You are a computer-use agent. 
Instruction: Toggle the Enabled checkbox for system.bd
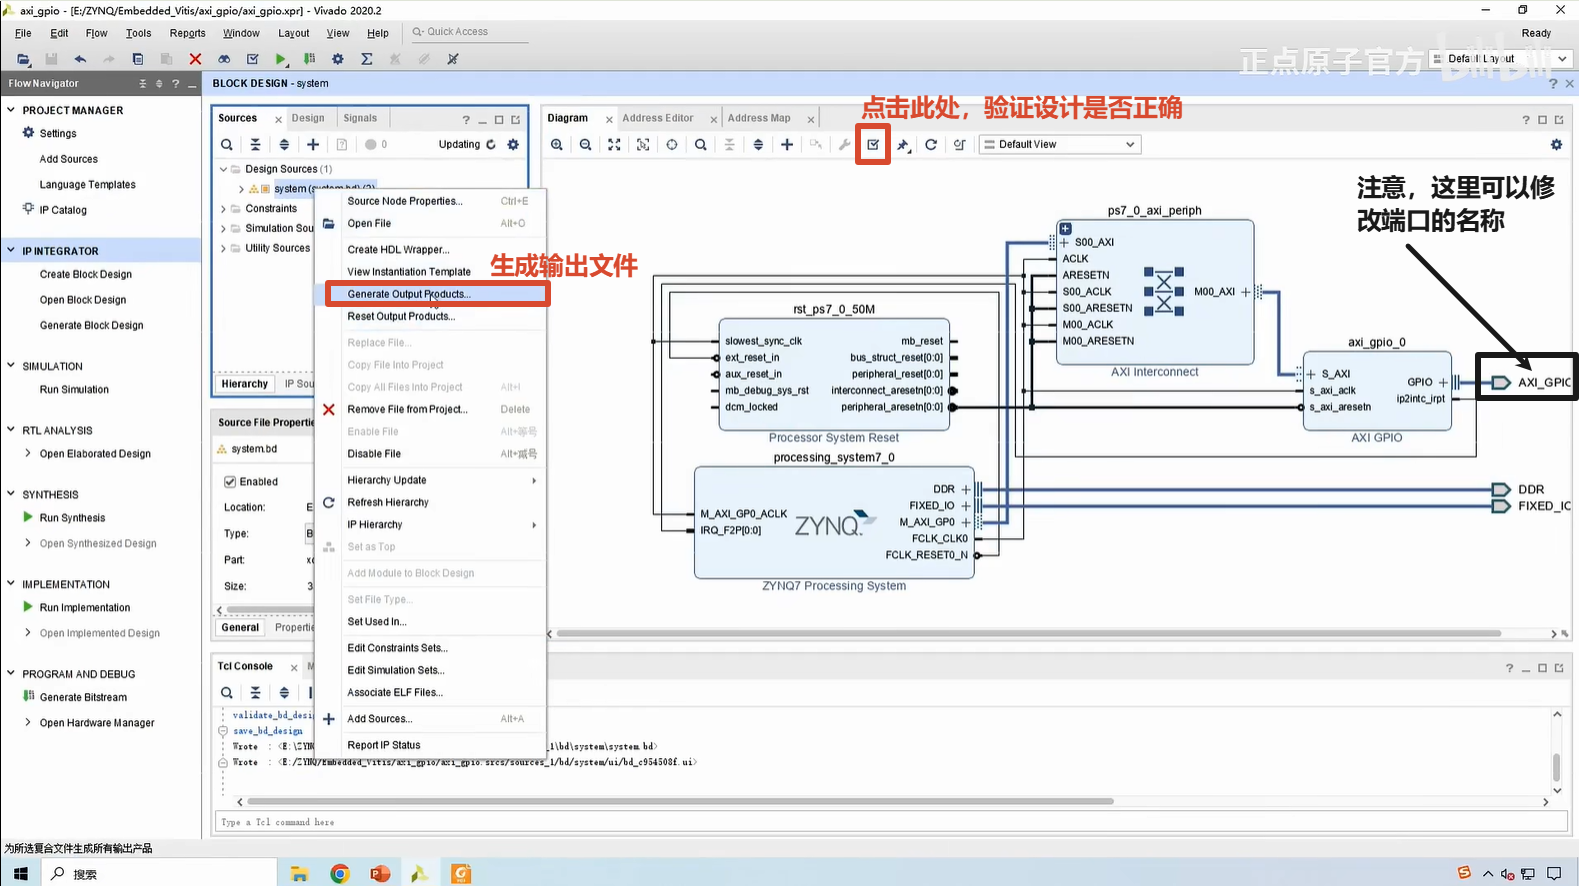(230, 482)
